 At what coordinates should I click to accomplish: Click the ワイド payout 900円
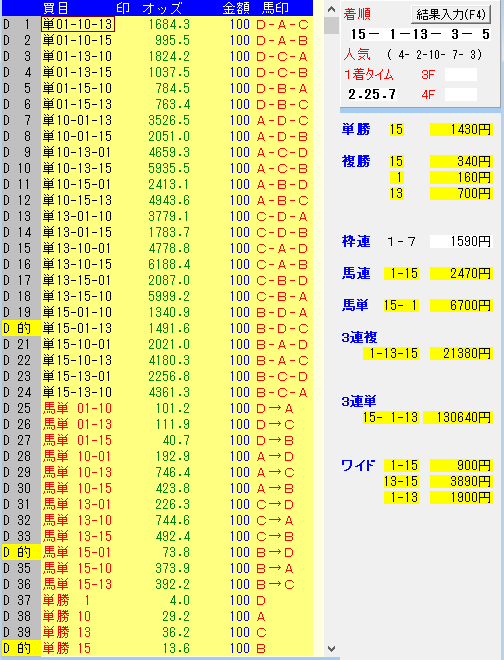tap(461, 465)
